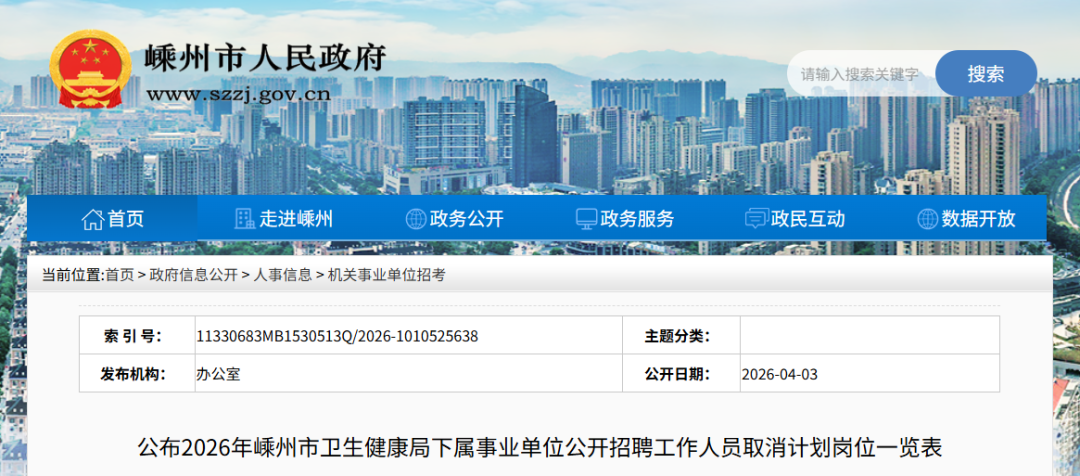Focus the 请输入搜索关键字 search field
Screen dimensions: 1080x476
coord(860,74)
